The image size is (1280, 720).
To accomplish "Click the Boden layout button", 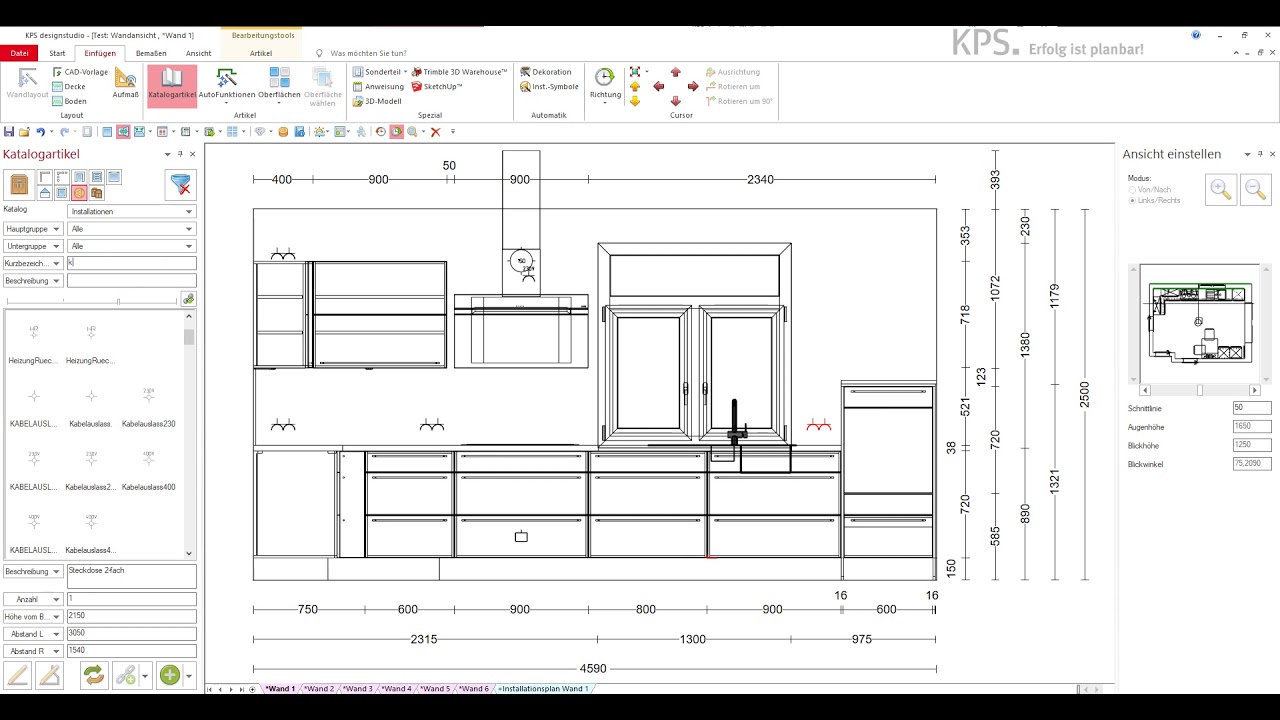I will (x=70, y=101).
